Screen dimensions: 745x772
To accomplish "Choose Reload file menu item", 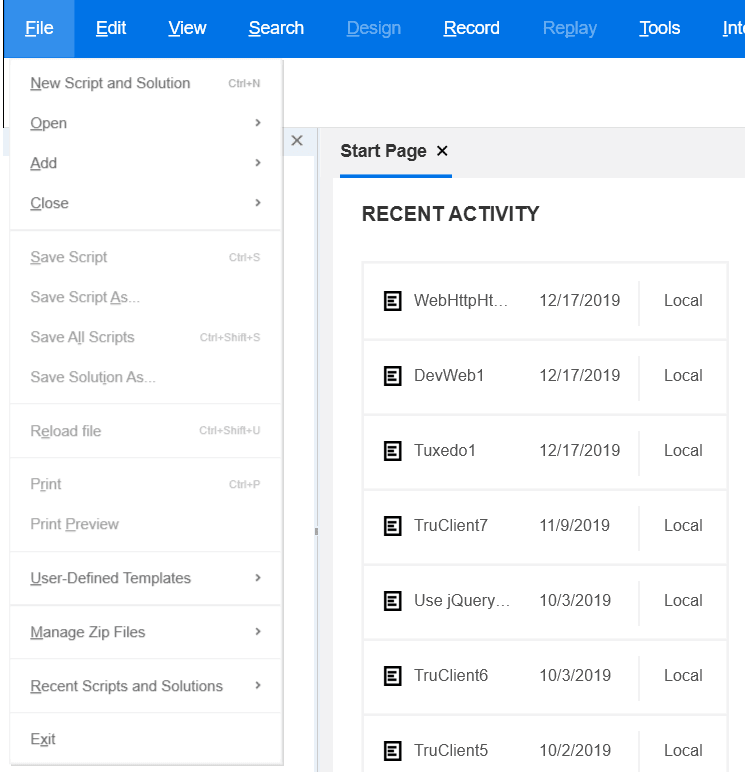I will pos(146,431).
